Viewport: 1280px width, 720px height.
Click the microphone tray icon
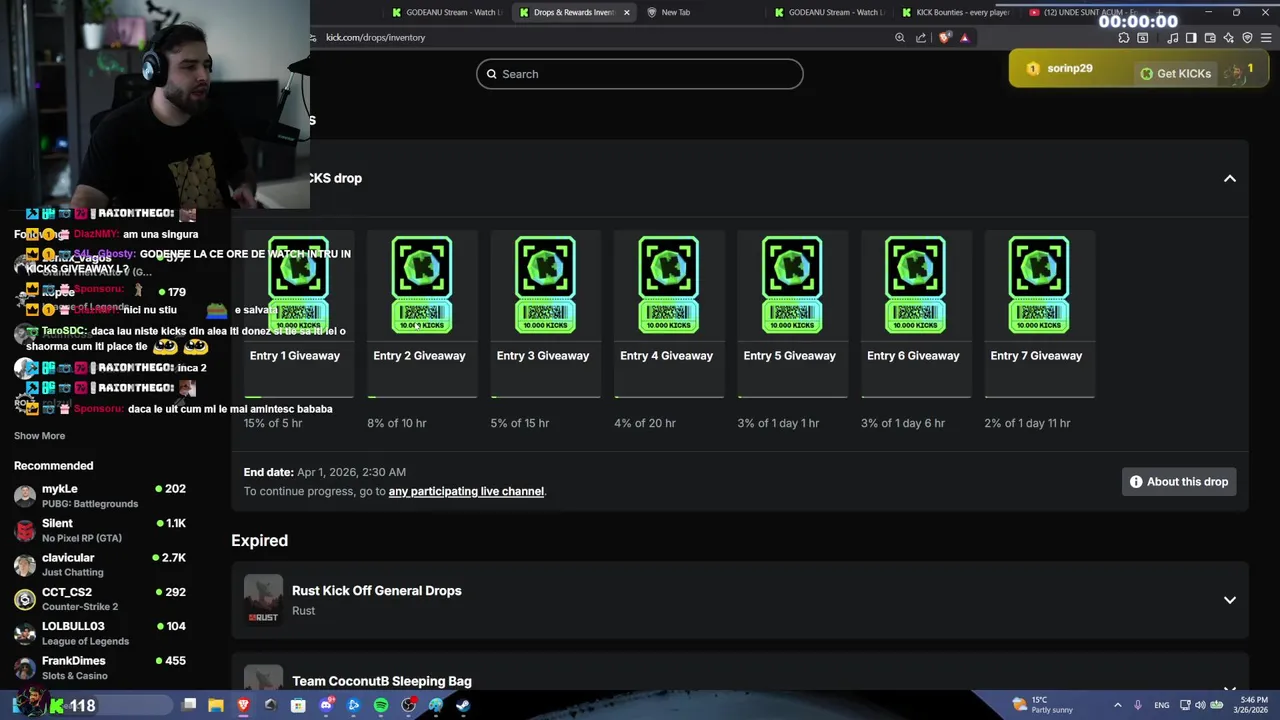point(1139,705)
